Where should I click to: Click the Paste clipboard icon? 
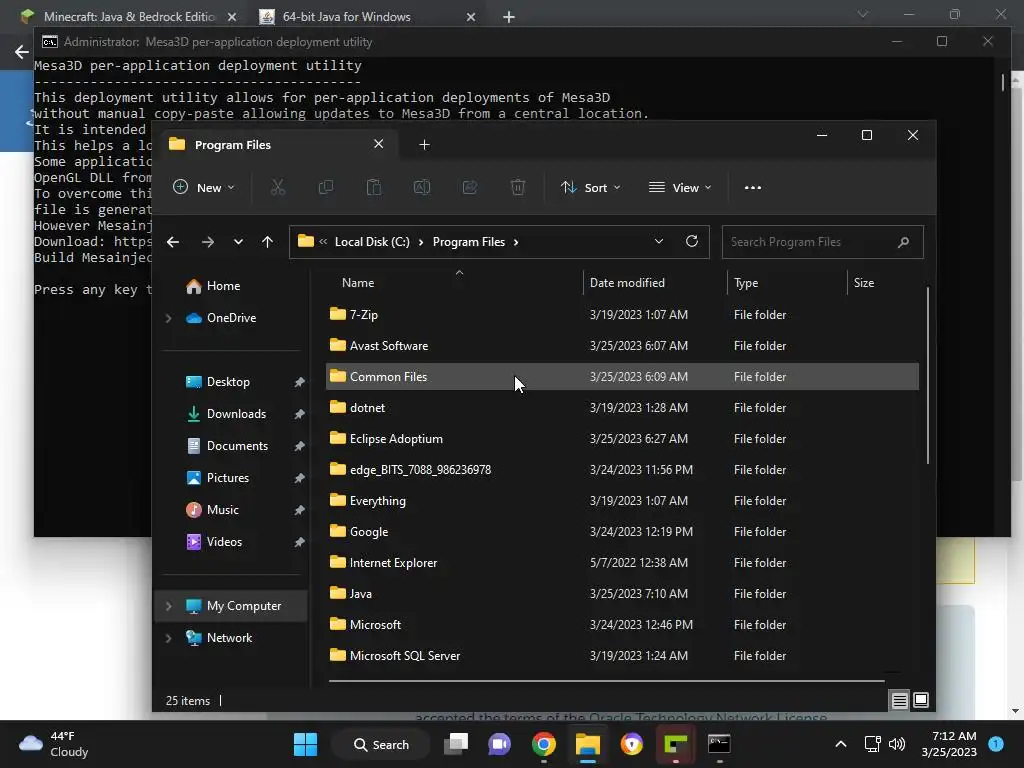[x=374, y=187]
